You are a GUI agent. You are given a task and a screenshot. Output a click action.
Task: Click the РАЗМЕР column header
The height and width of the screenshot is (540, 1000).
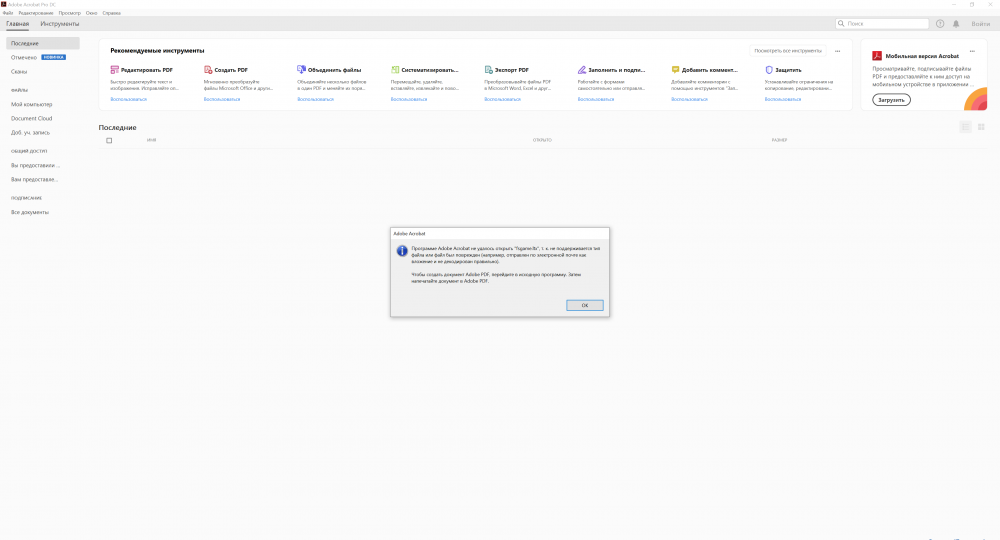(x=779, y=140)
